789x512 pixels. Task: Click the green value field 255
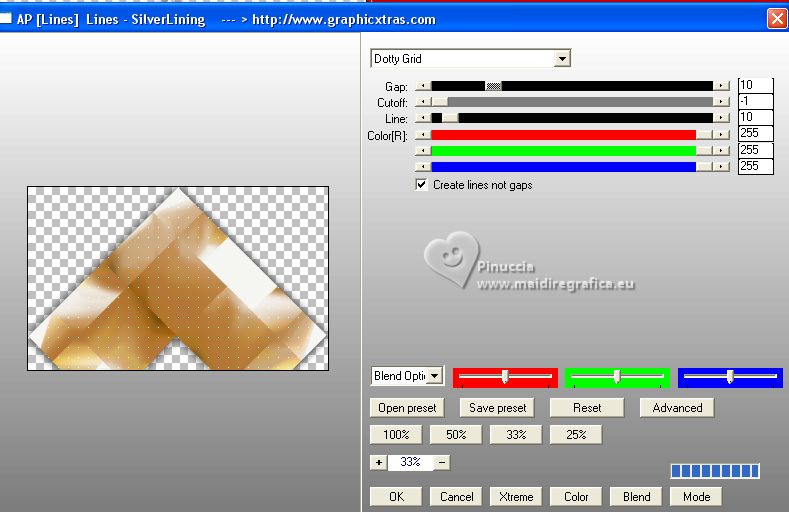(x=755, y=150)
